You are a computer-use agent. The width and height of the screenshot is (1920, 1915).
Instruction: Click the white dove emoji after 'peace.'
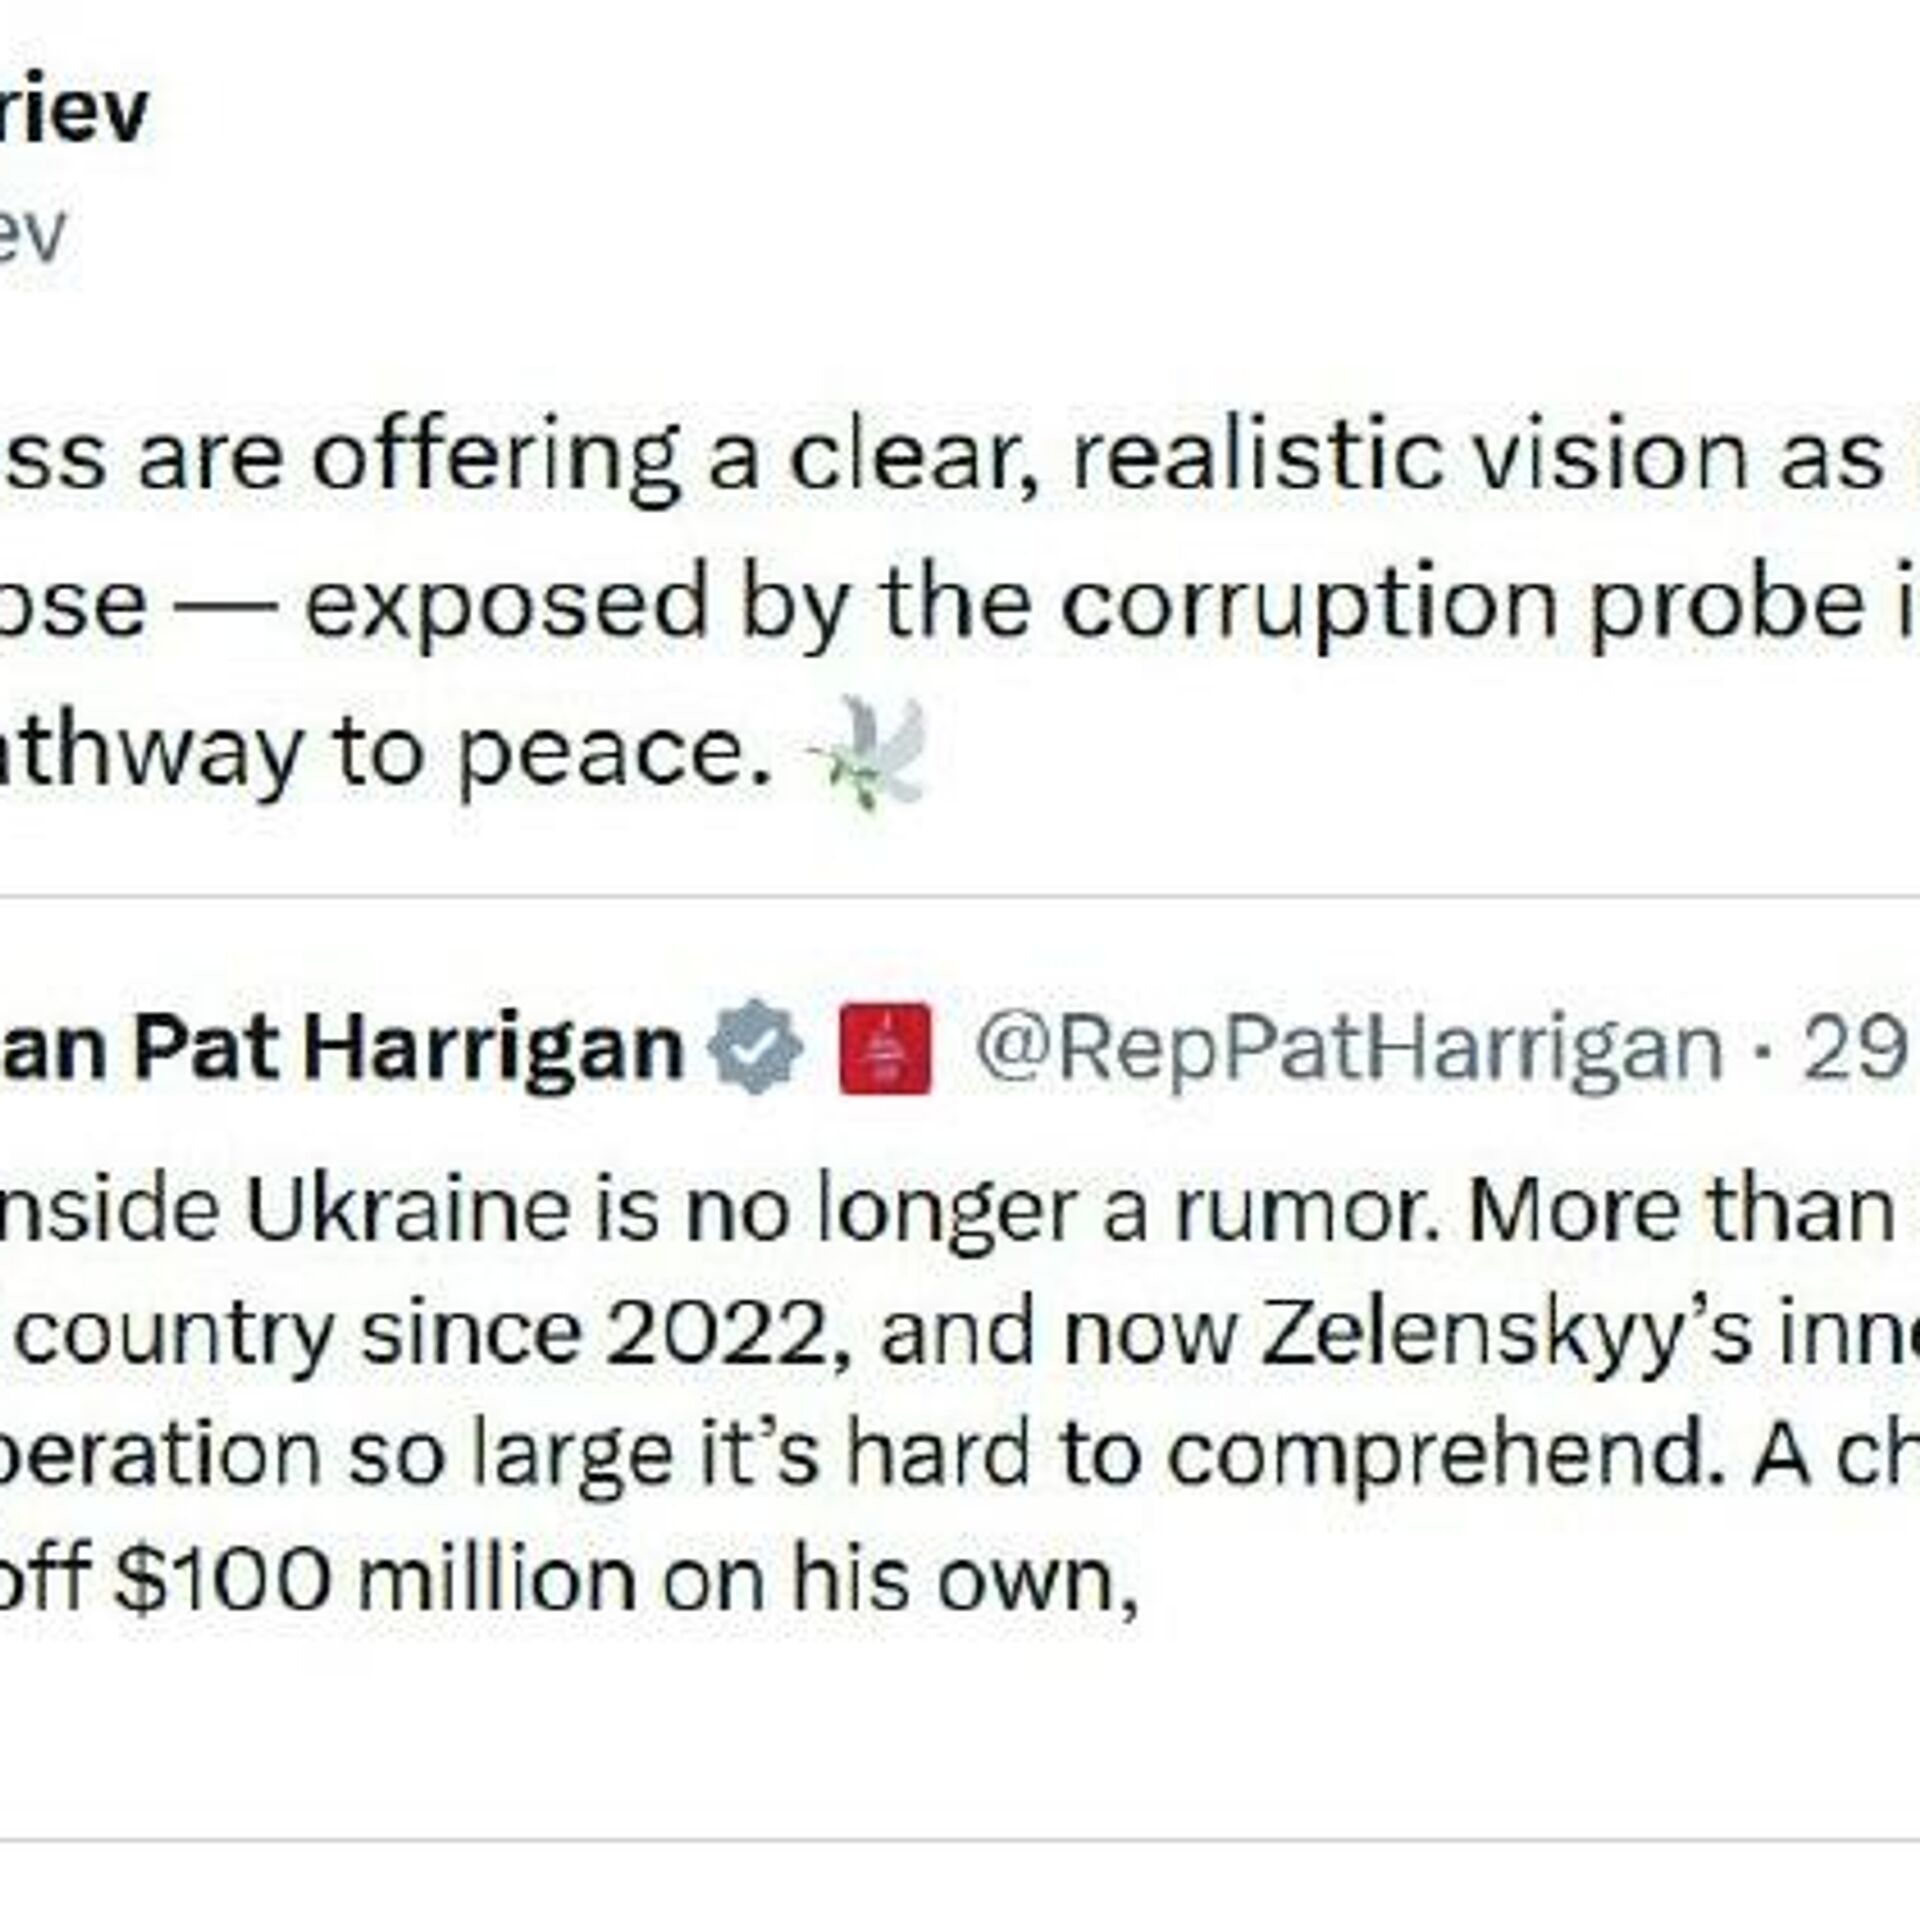tap(870, 752)
